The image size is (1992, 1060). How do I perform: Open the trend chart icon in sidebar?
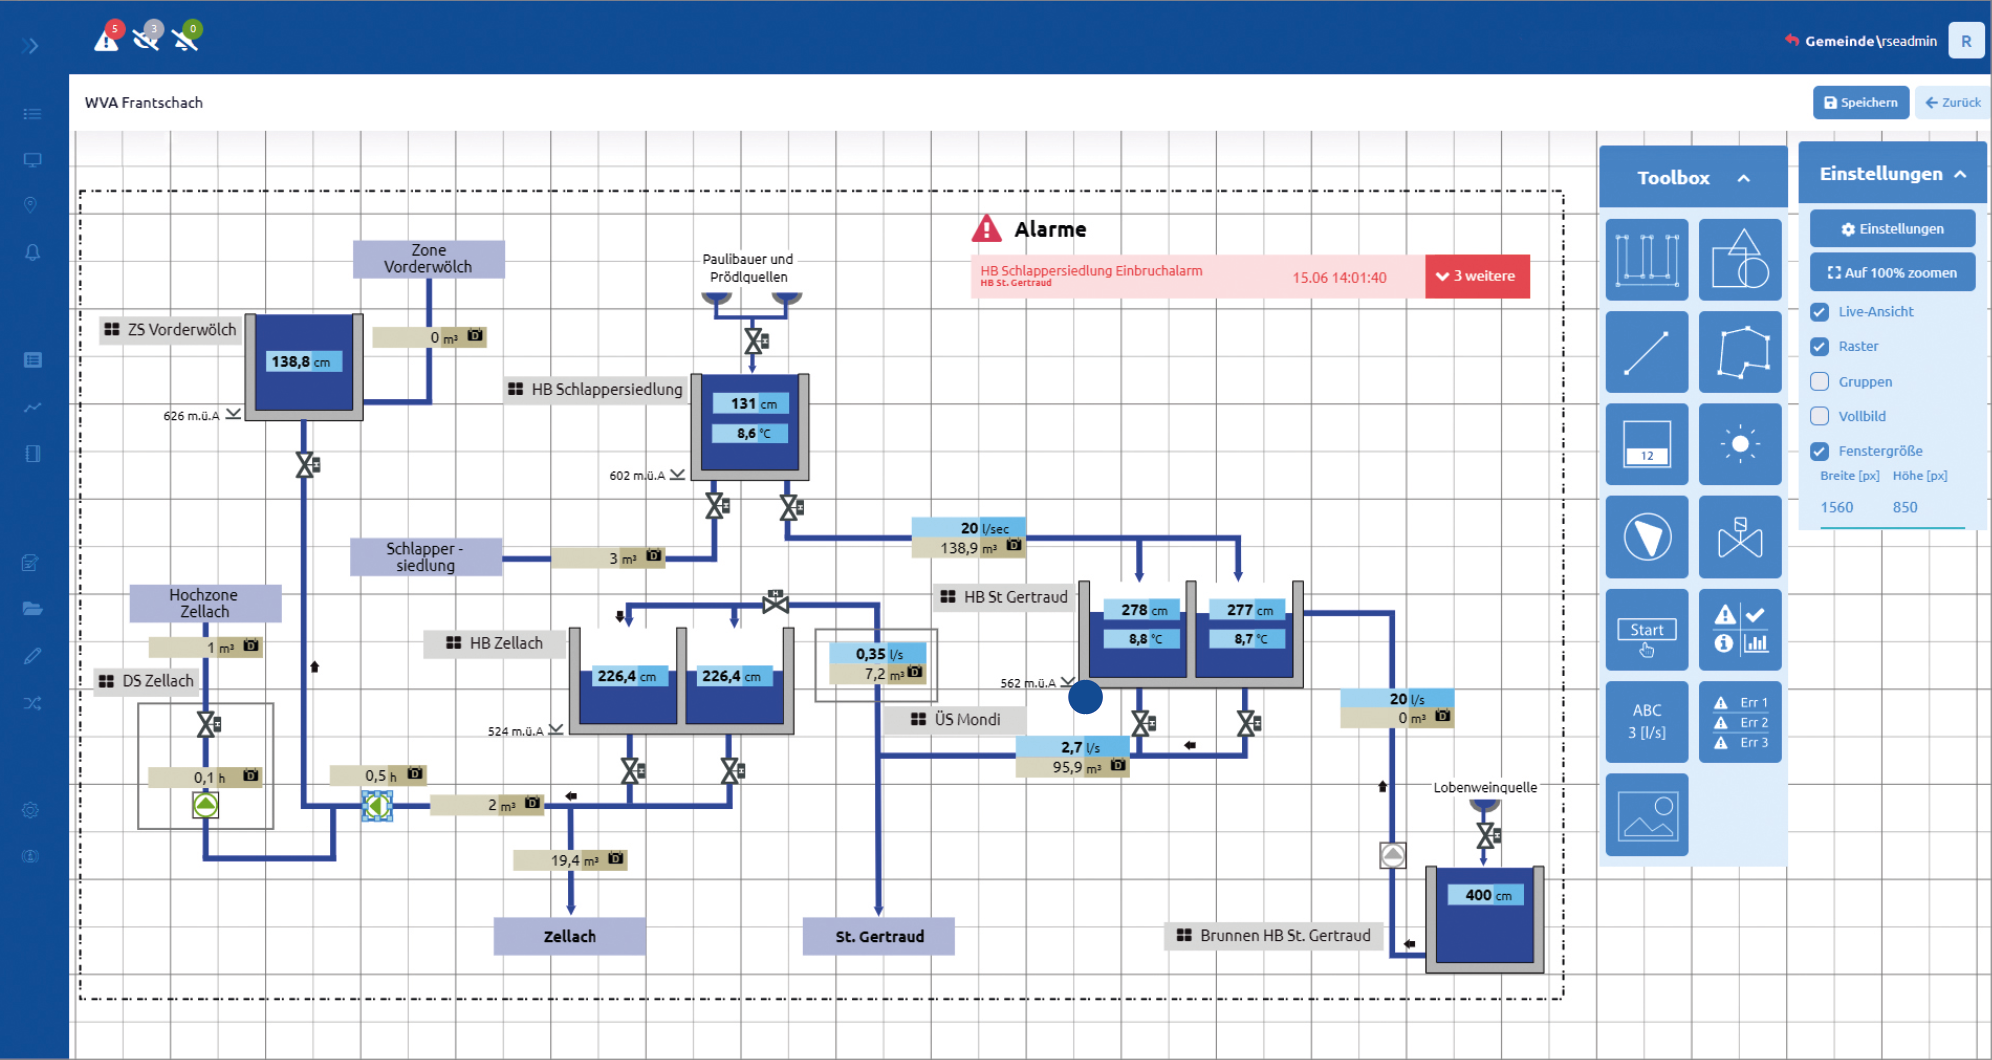point(32,407)
